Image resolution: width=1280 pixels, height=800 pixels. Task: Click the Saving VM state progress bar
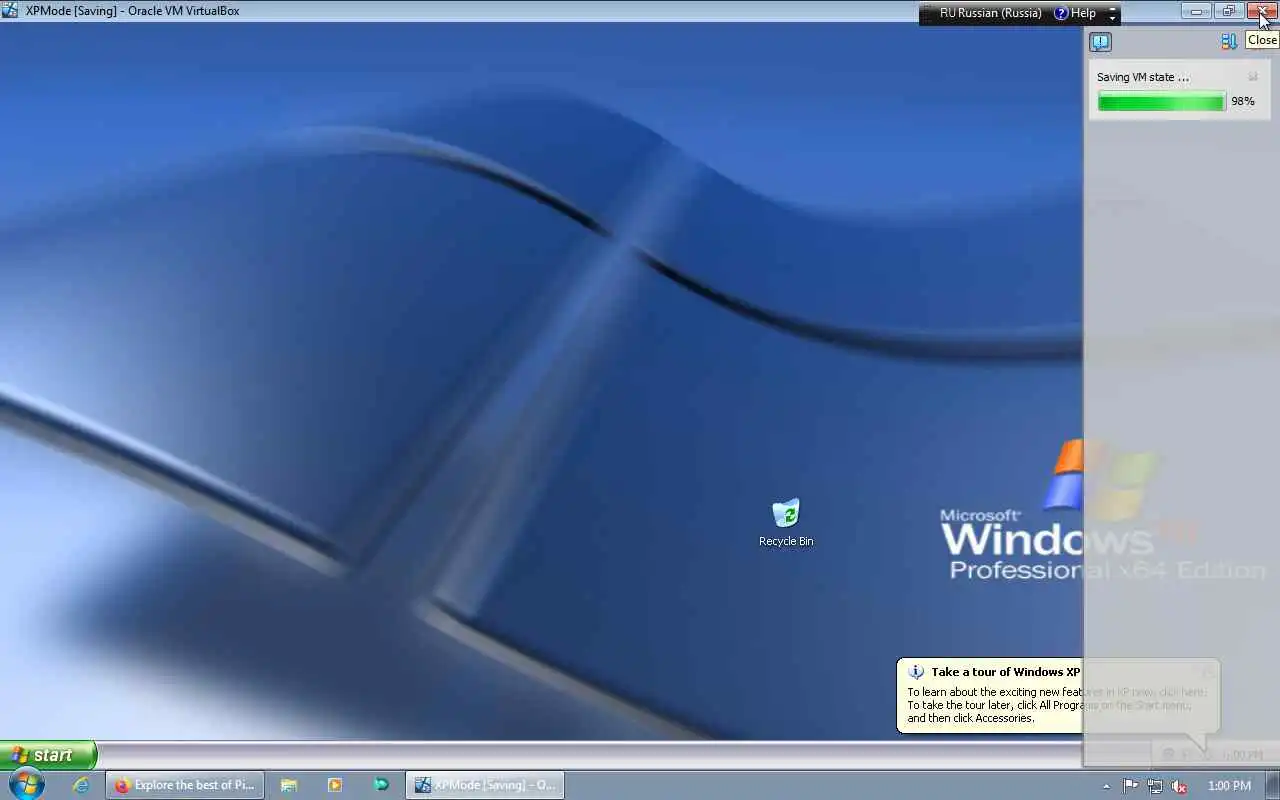coord(1161,101)
